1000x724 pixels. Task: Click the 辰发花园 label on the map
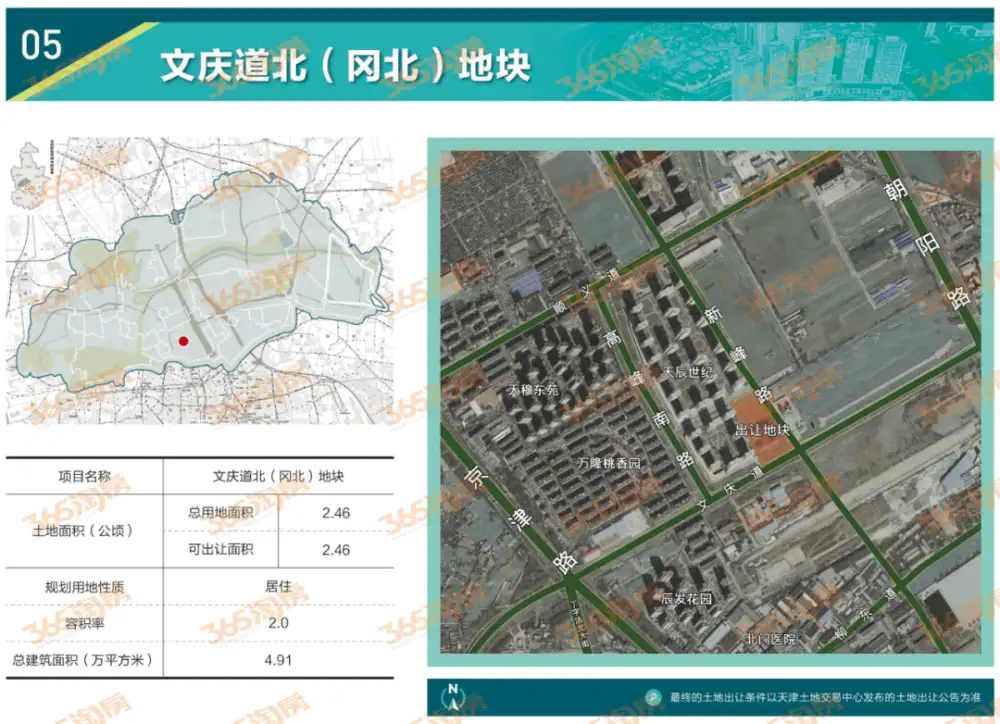click(686, 598)
